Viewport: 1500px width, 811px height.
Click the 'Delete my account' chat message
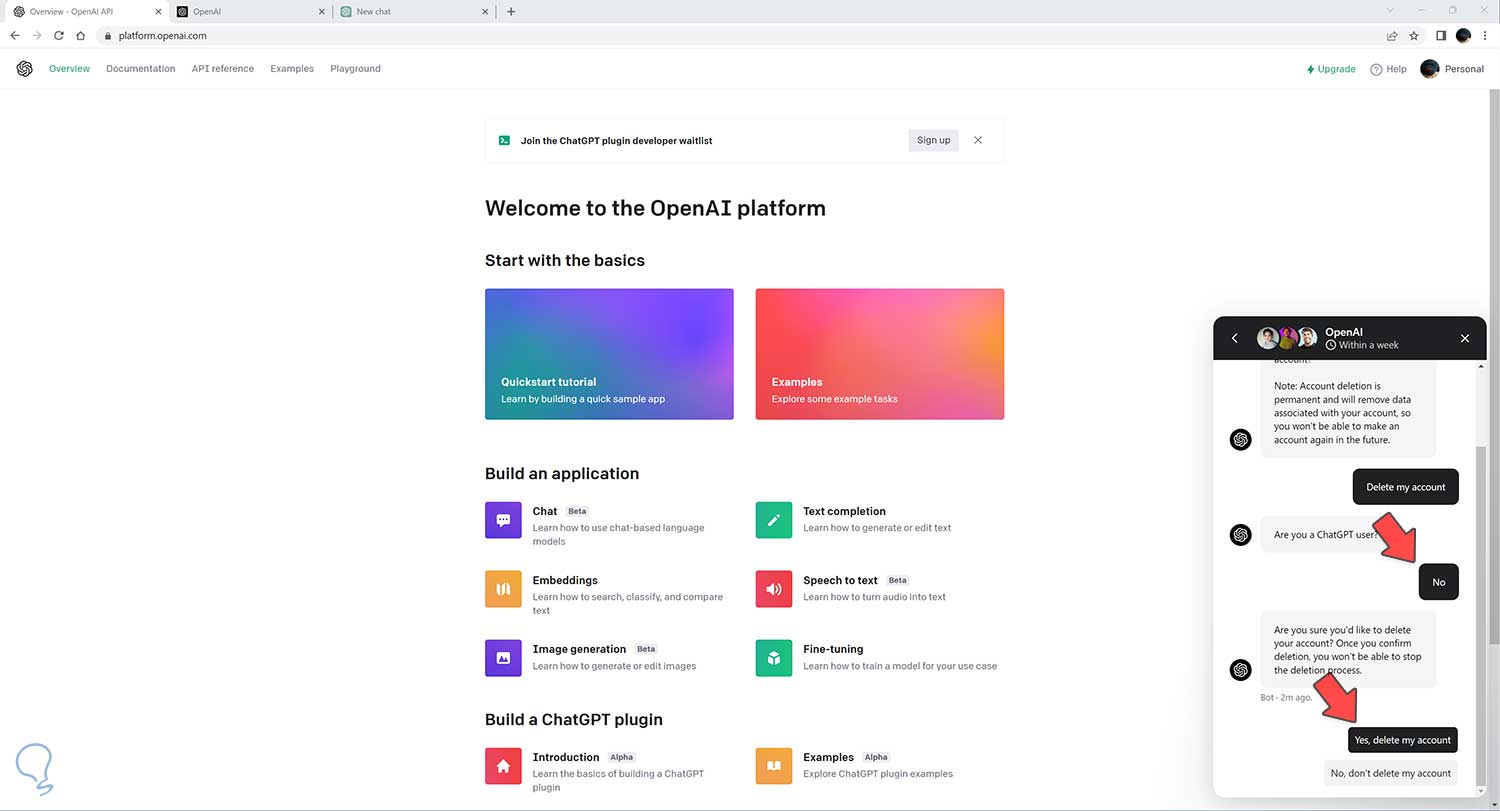tap(1406, 487)
